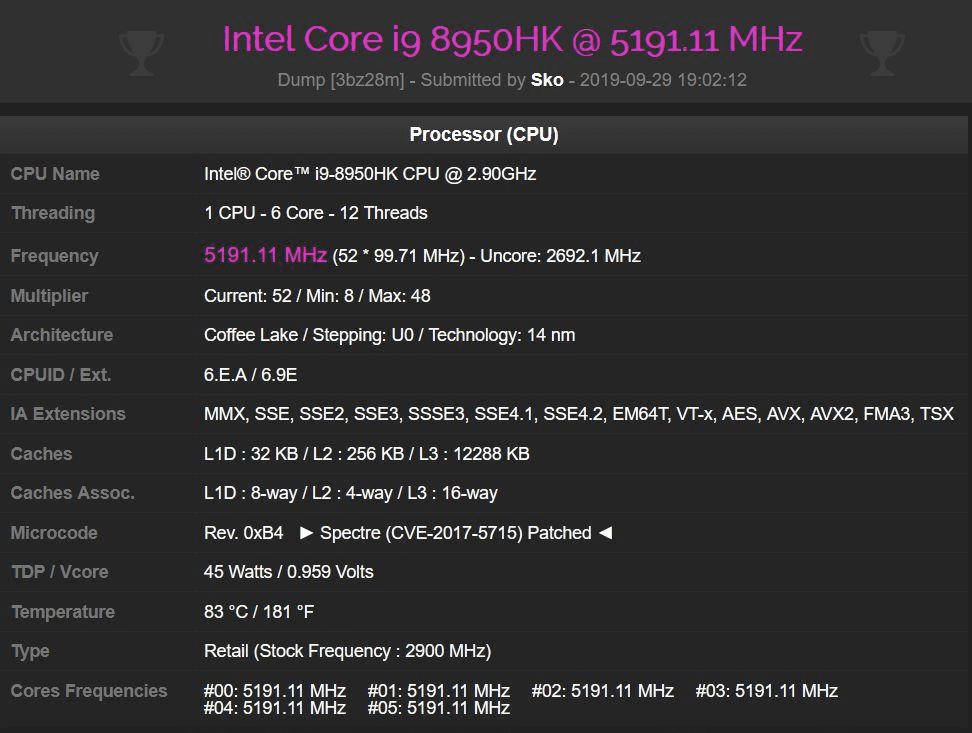The image size is (972, 733).
Task: Select the pink 5191.11 MHz frequency value
Action: (265, 255)
